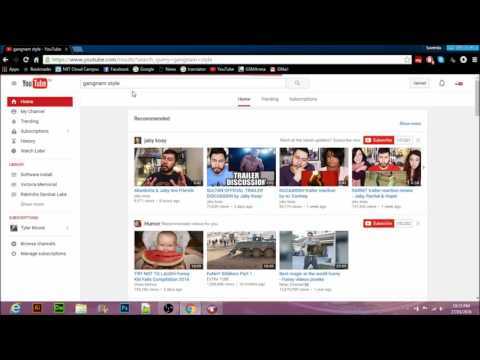
Task: Open Dreamweaver from the taskbar
Action: (59, 309)
